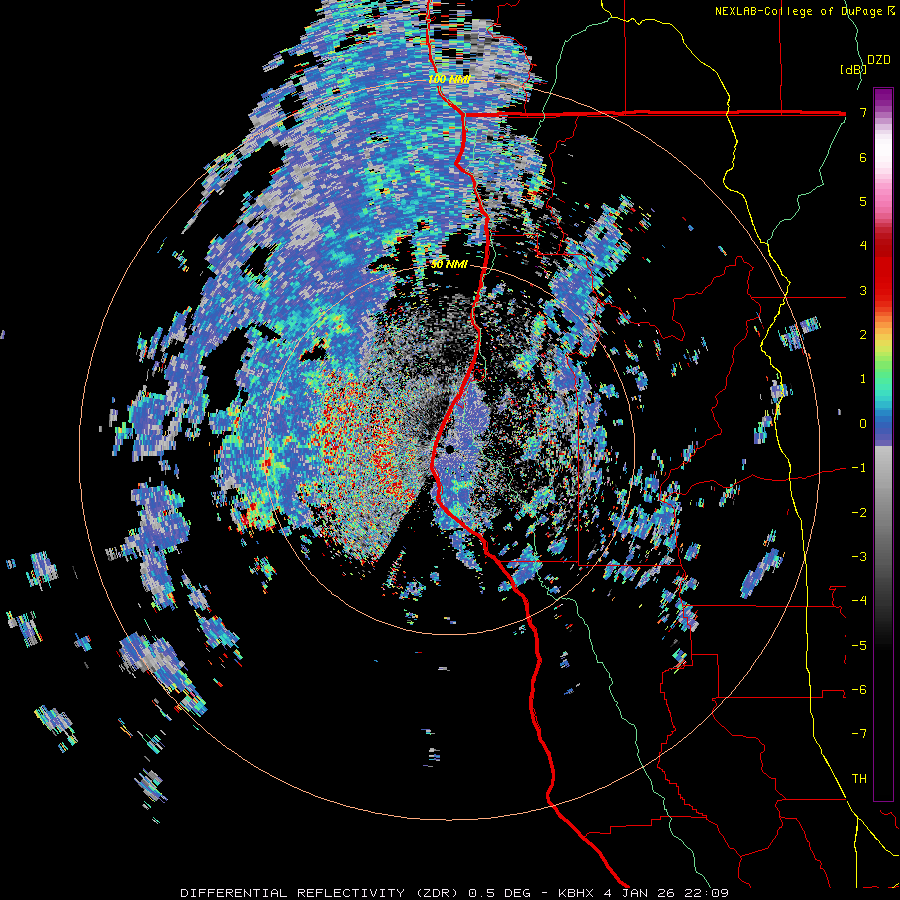Click the DZD product label
This screenshot has width=900, height=900.
pyautogui.click(x=879, y=60)
